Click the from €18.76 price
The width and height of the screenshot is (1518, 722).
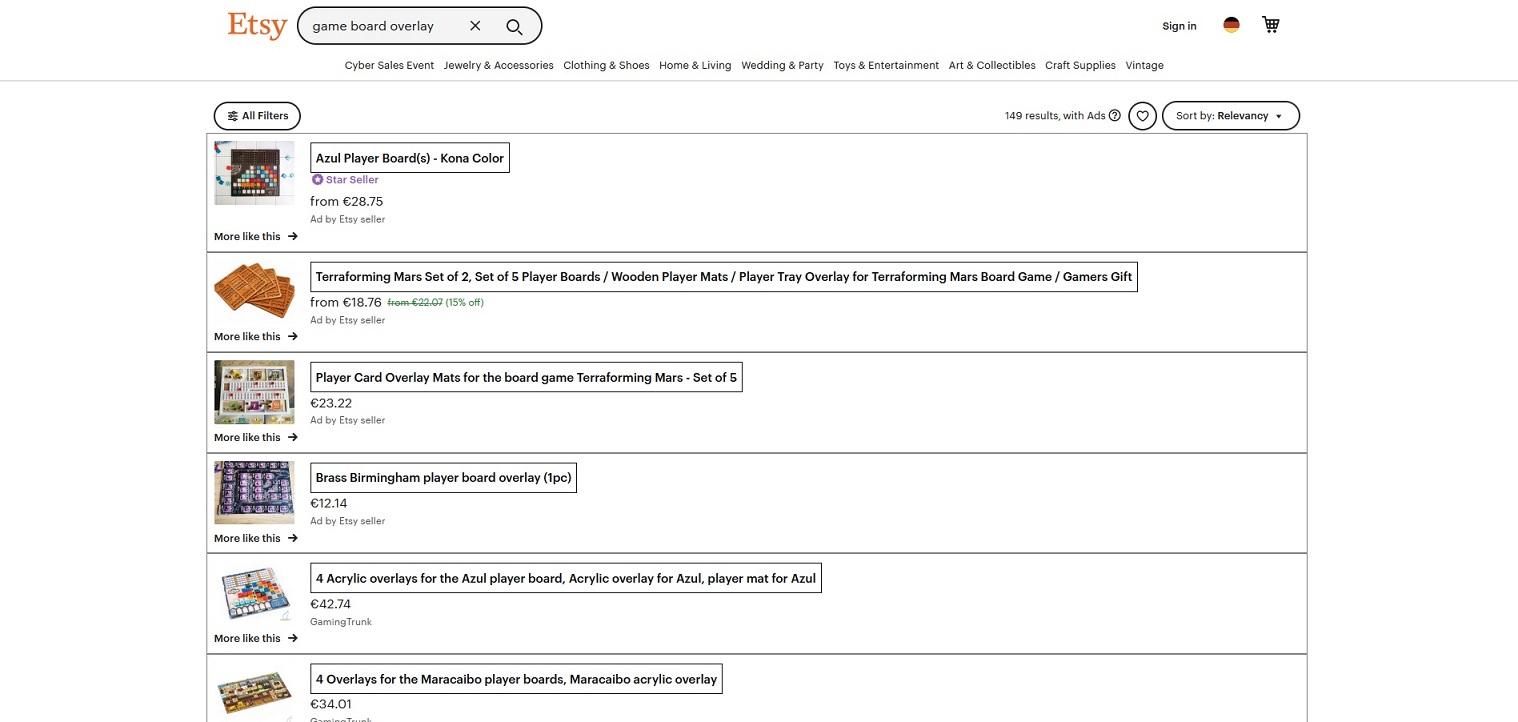(346, 302)
